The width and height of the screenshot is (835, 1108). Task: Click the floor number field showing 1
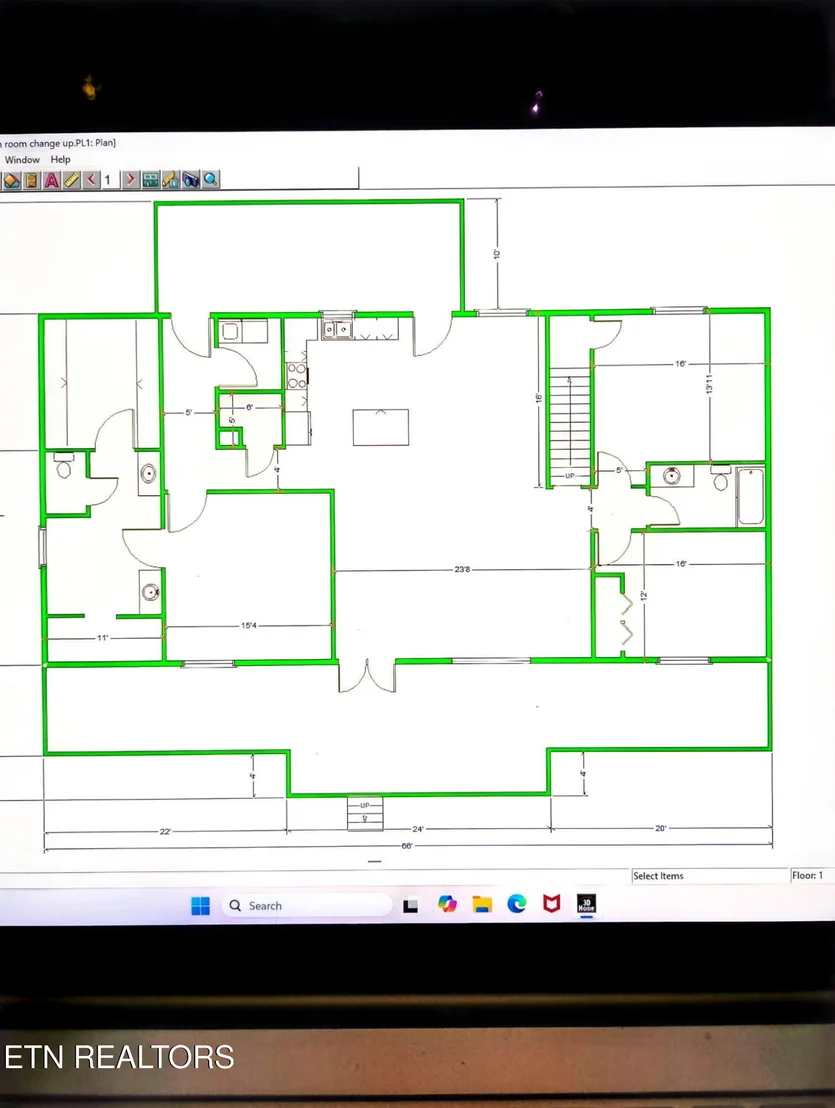click(109, 180)
